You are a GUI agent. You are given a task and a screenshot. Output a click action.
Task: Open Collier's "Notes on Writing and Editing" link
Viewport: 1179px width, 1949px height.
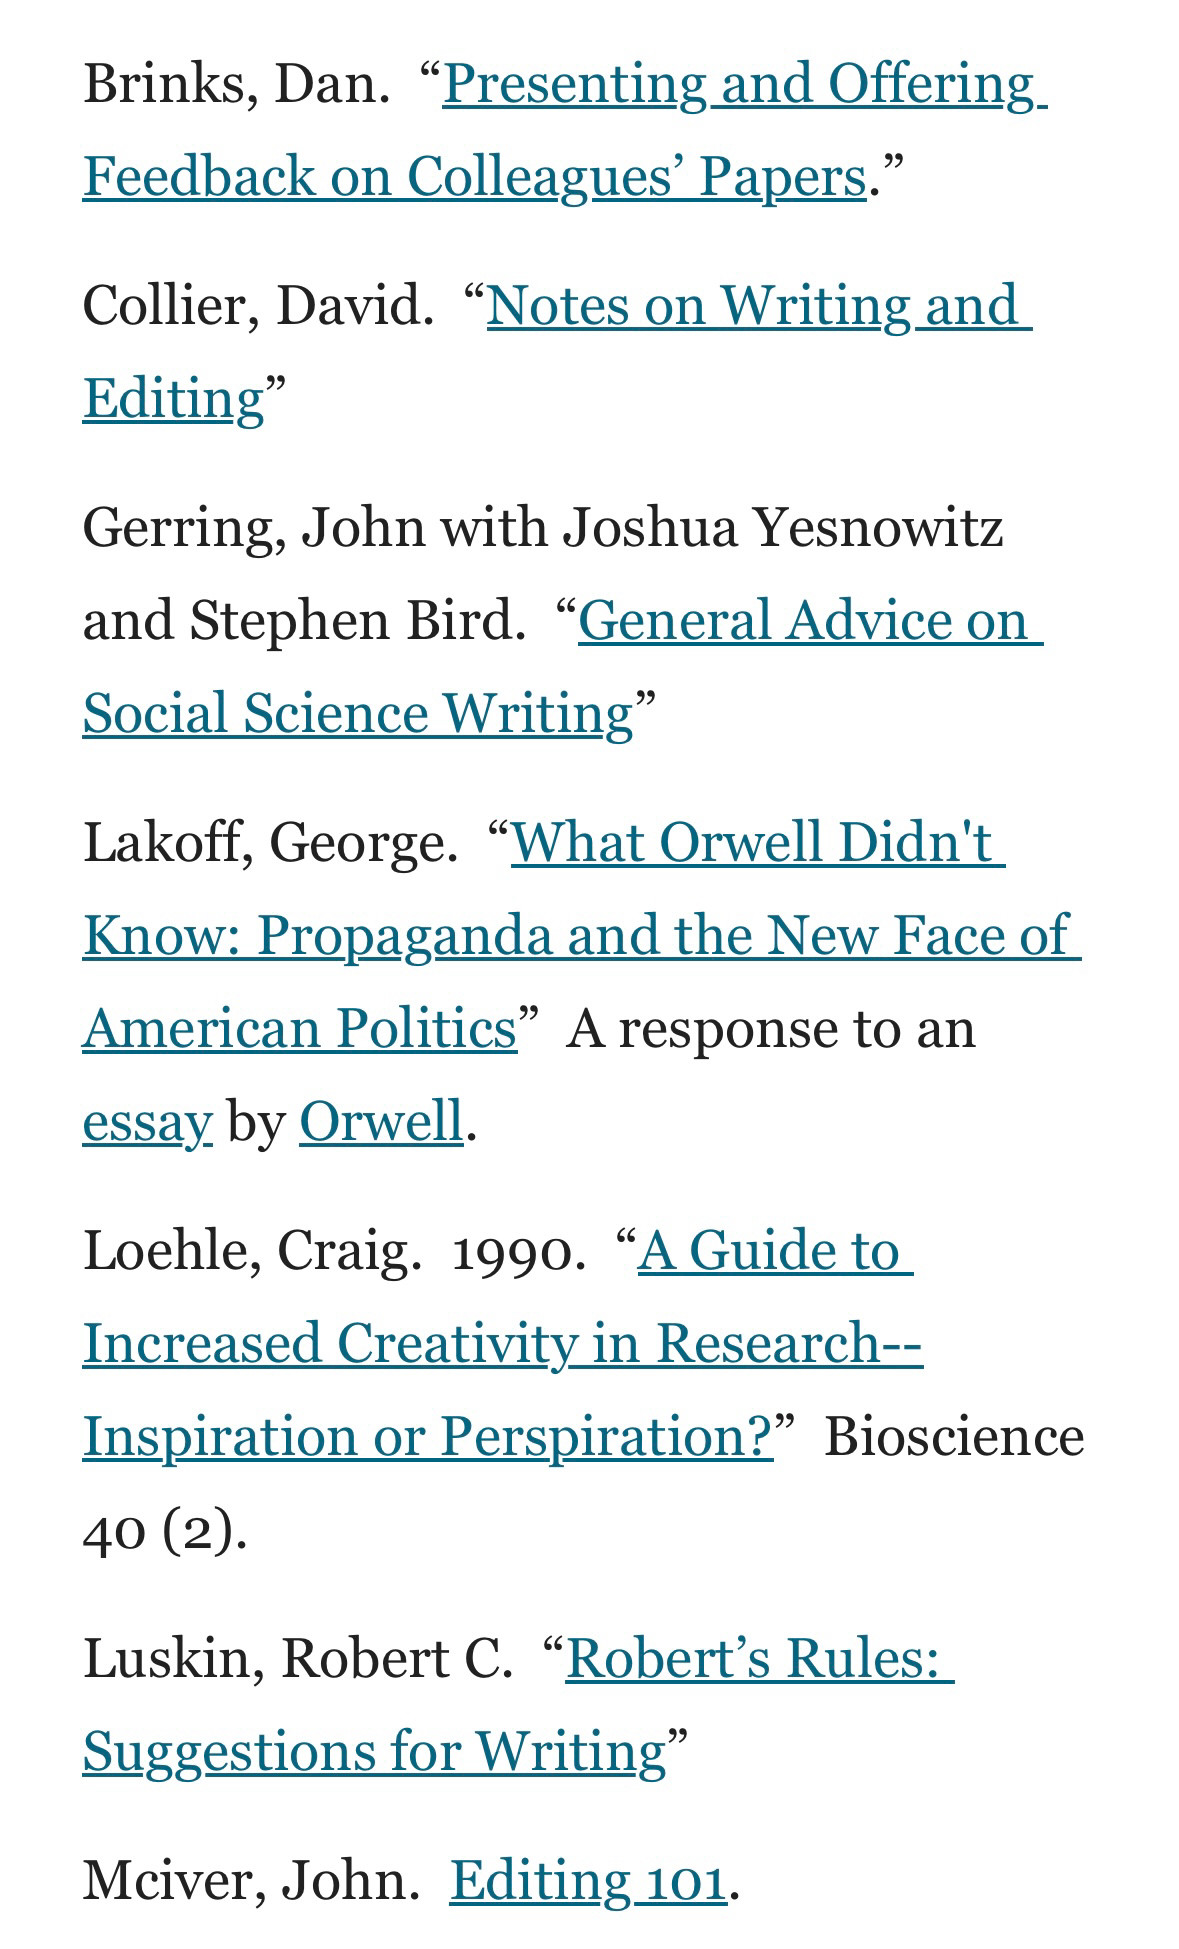point(759,305)
